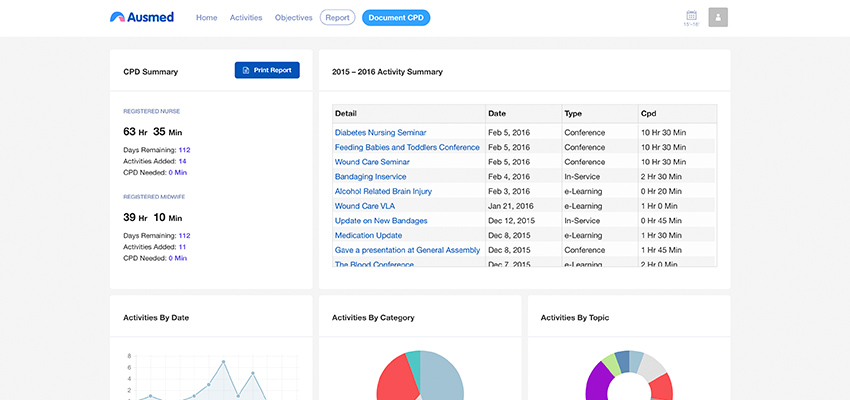
Task: Click the 1 Hr 45 Min cell
Action: point(663,250)
